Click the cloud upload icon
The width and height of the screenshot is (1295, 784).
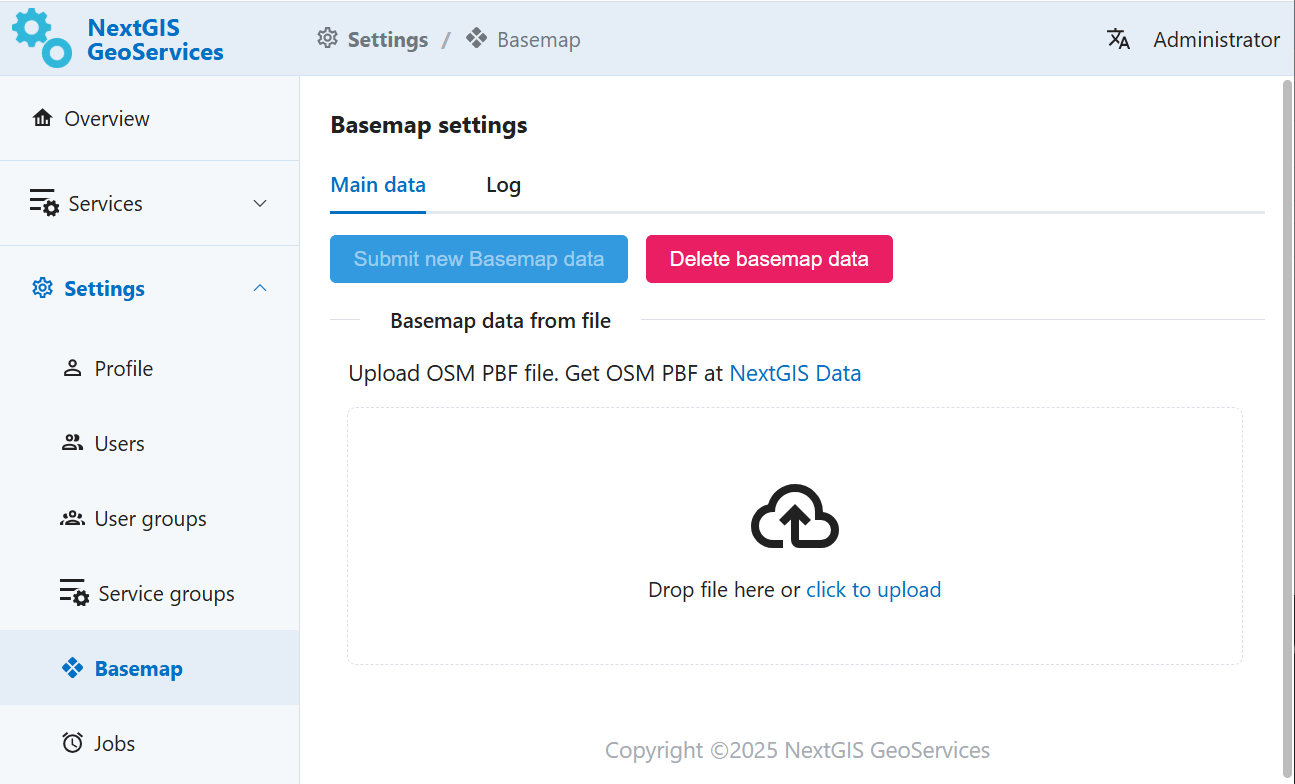coord(794,517)
